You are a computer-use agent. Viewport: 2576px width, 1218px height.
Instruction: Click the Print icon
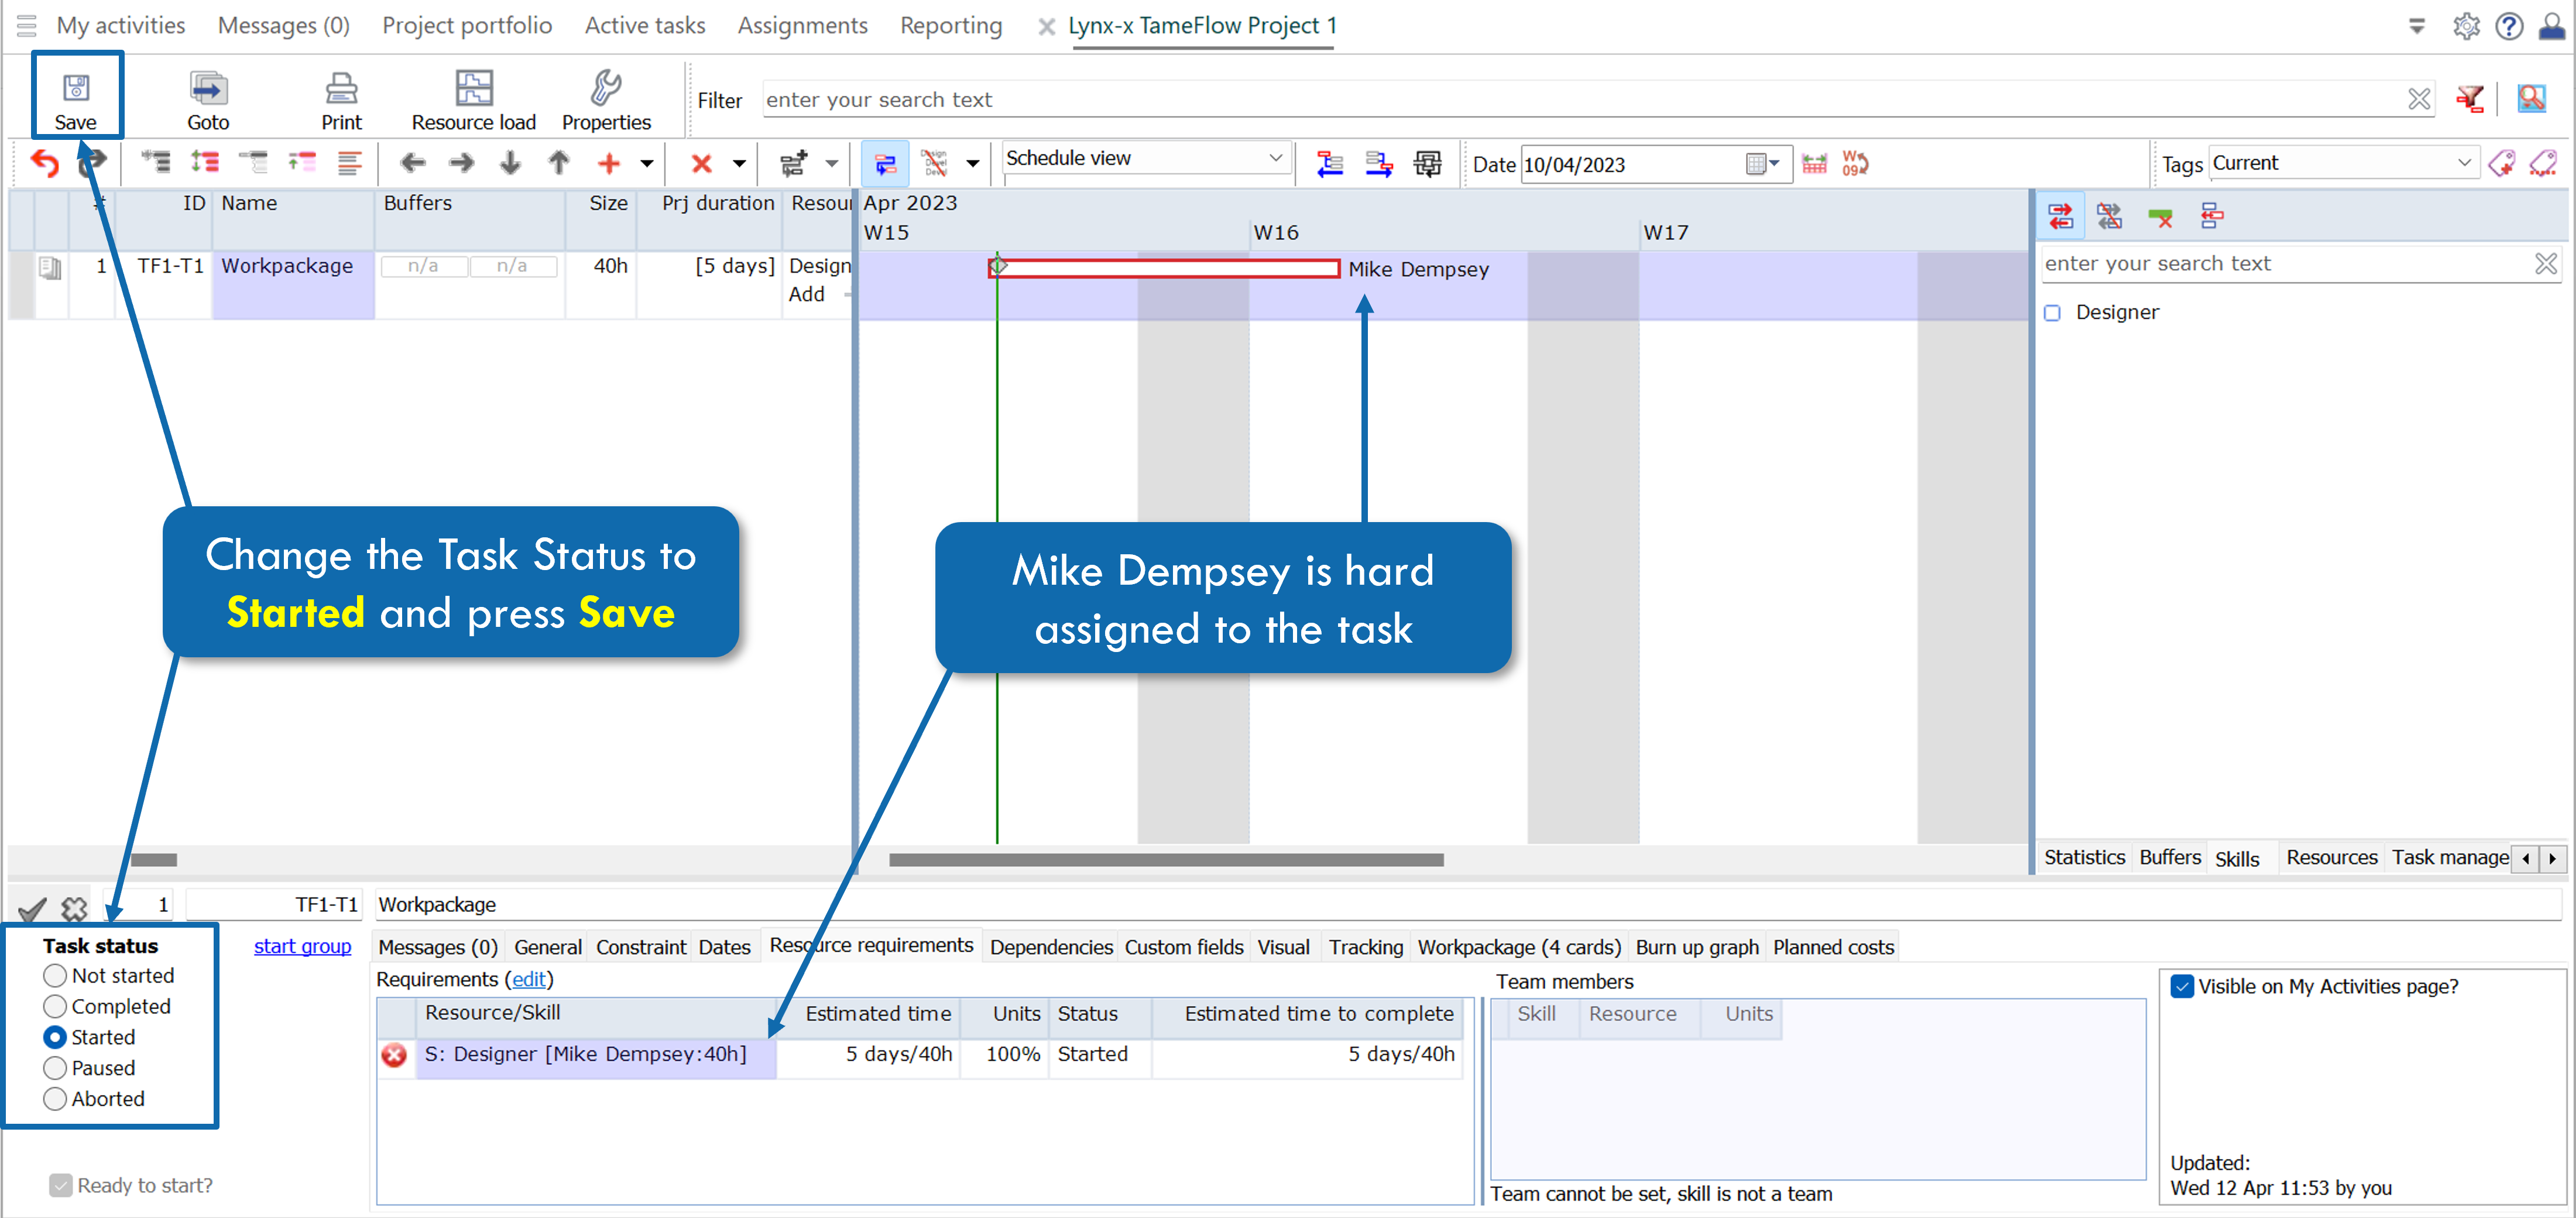tap(341, 100)
